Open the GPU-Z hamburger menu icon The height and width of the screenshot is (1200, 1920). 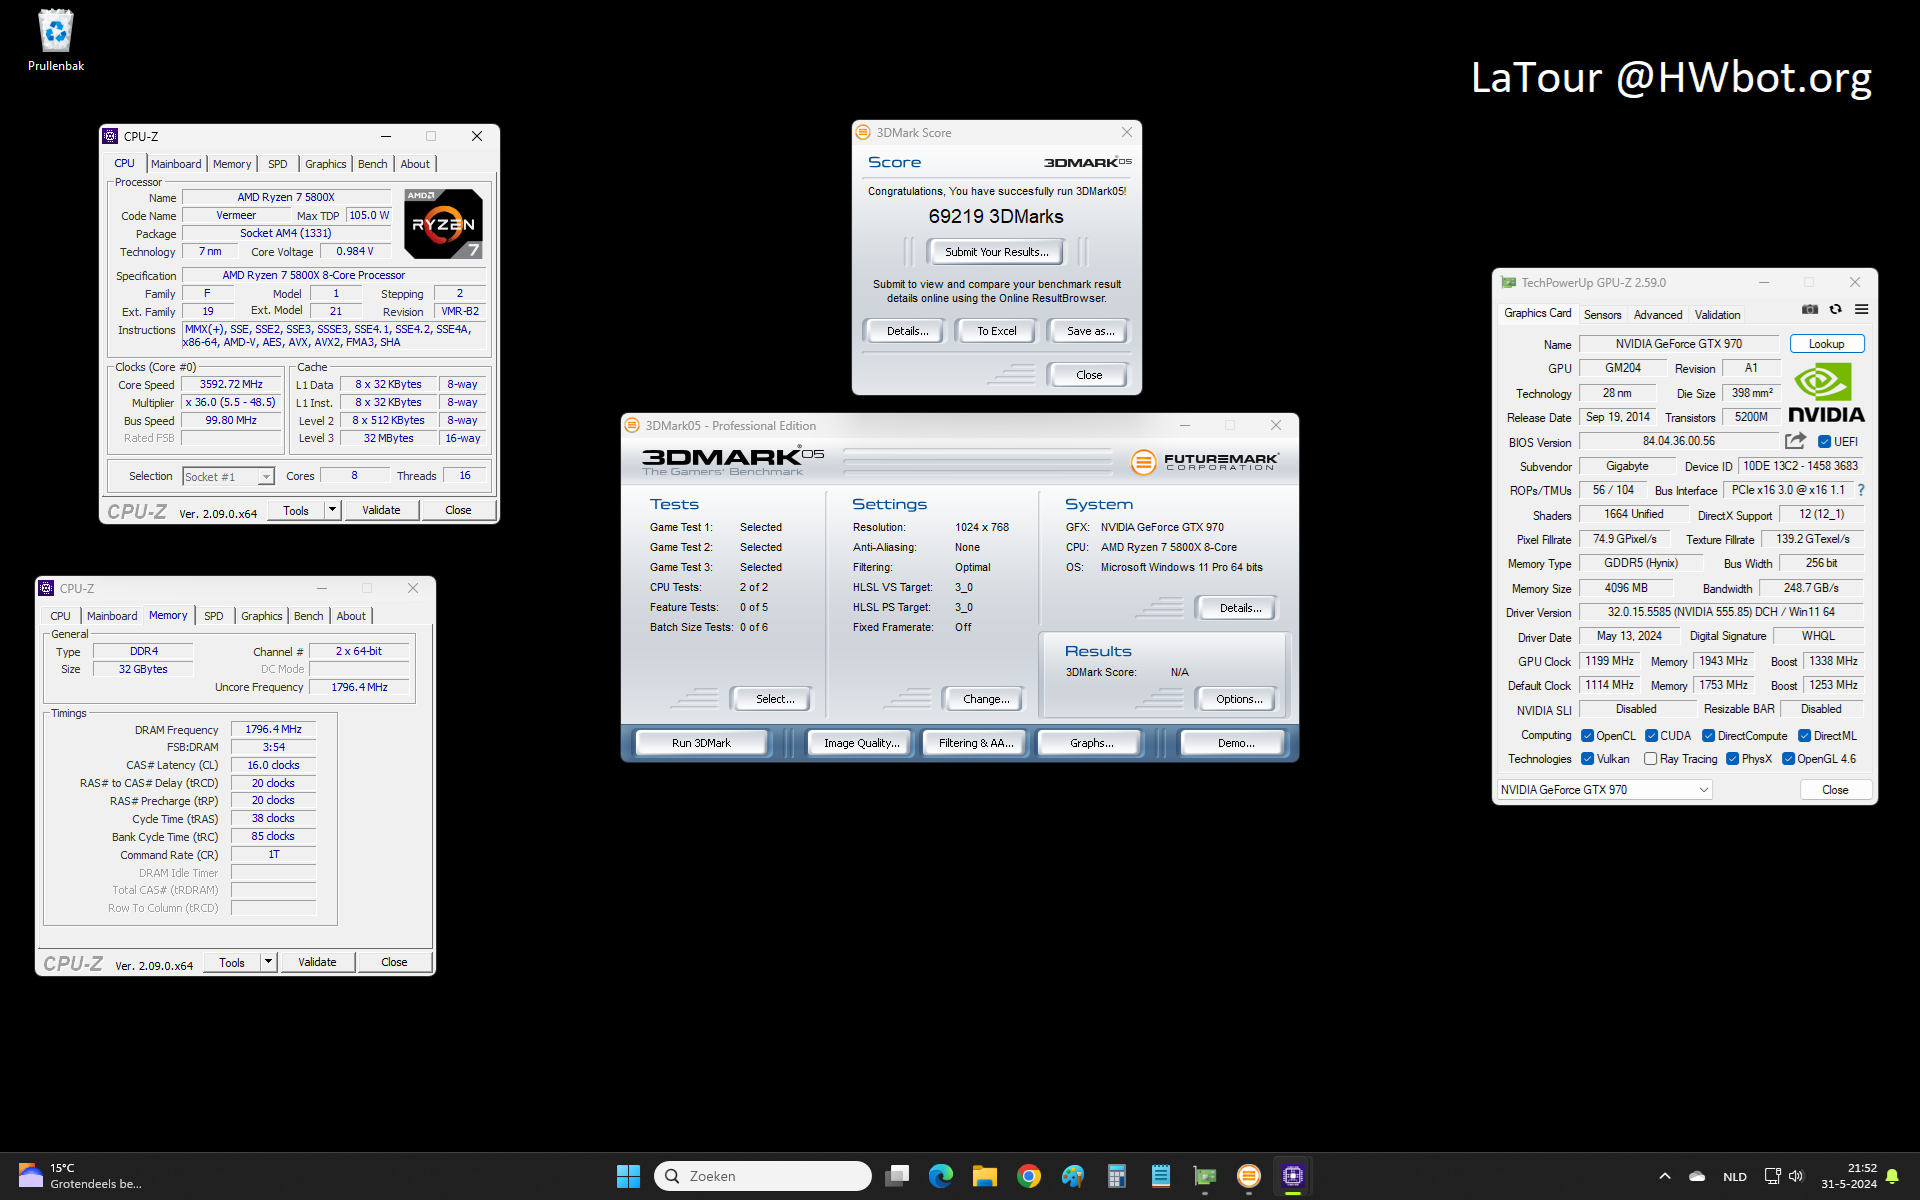click(1861, 309)
